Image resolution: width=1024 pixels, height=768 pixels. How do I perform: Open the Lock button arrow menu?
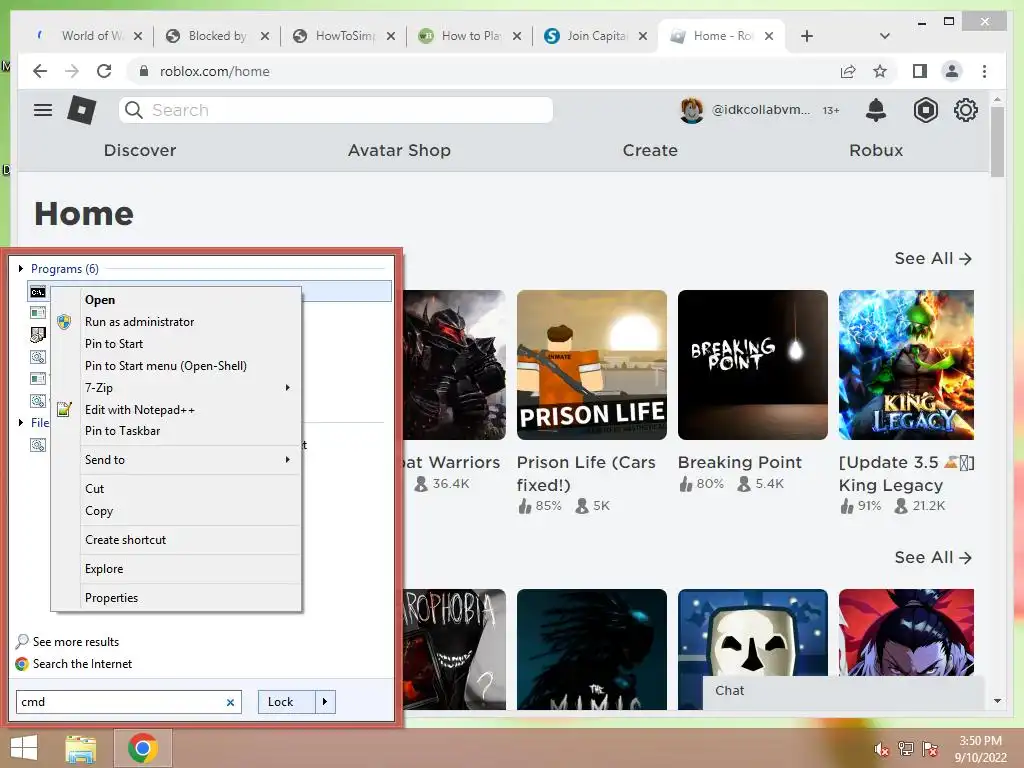click(325, 702)
